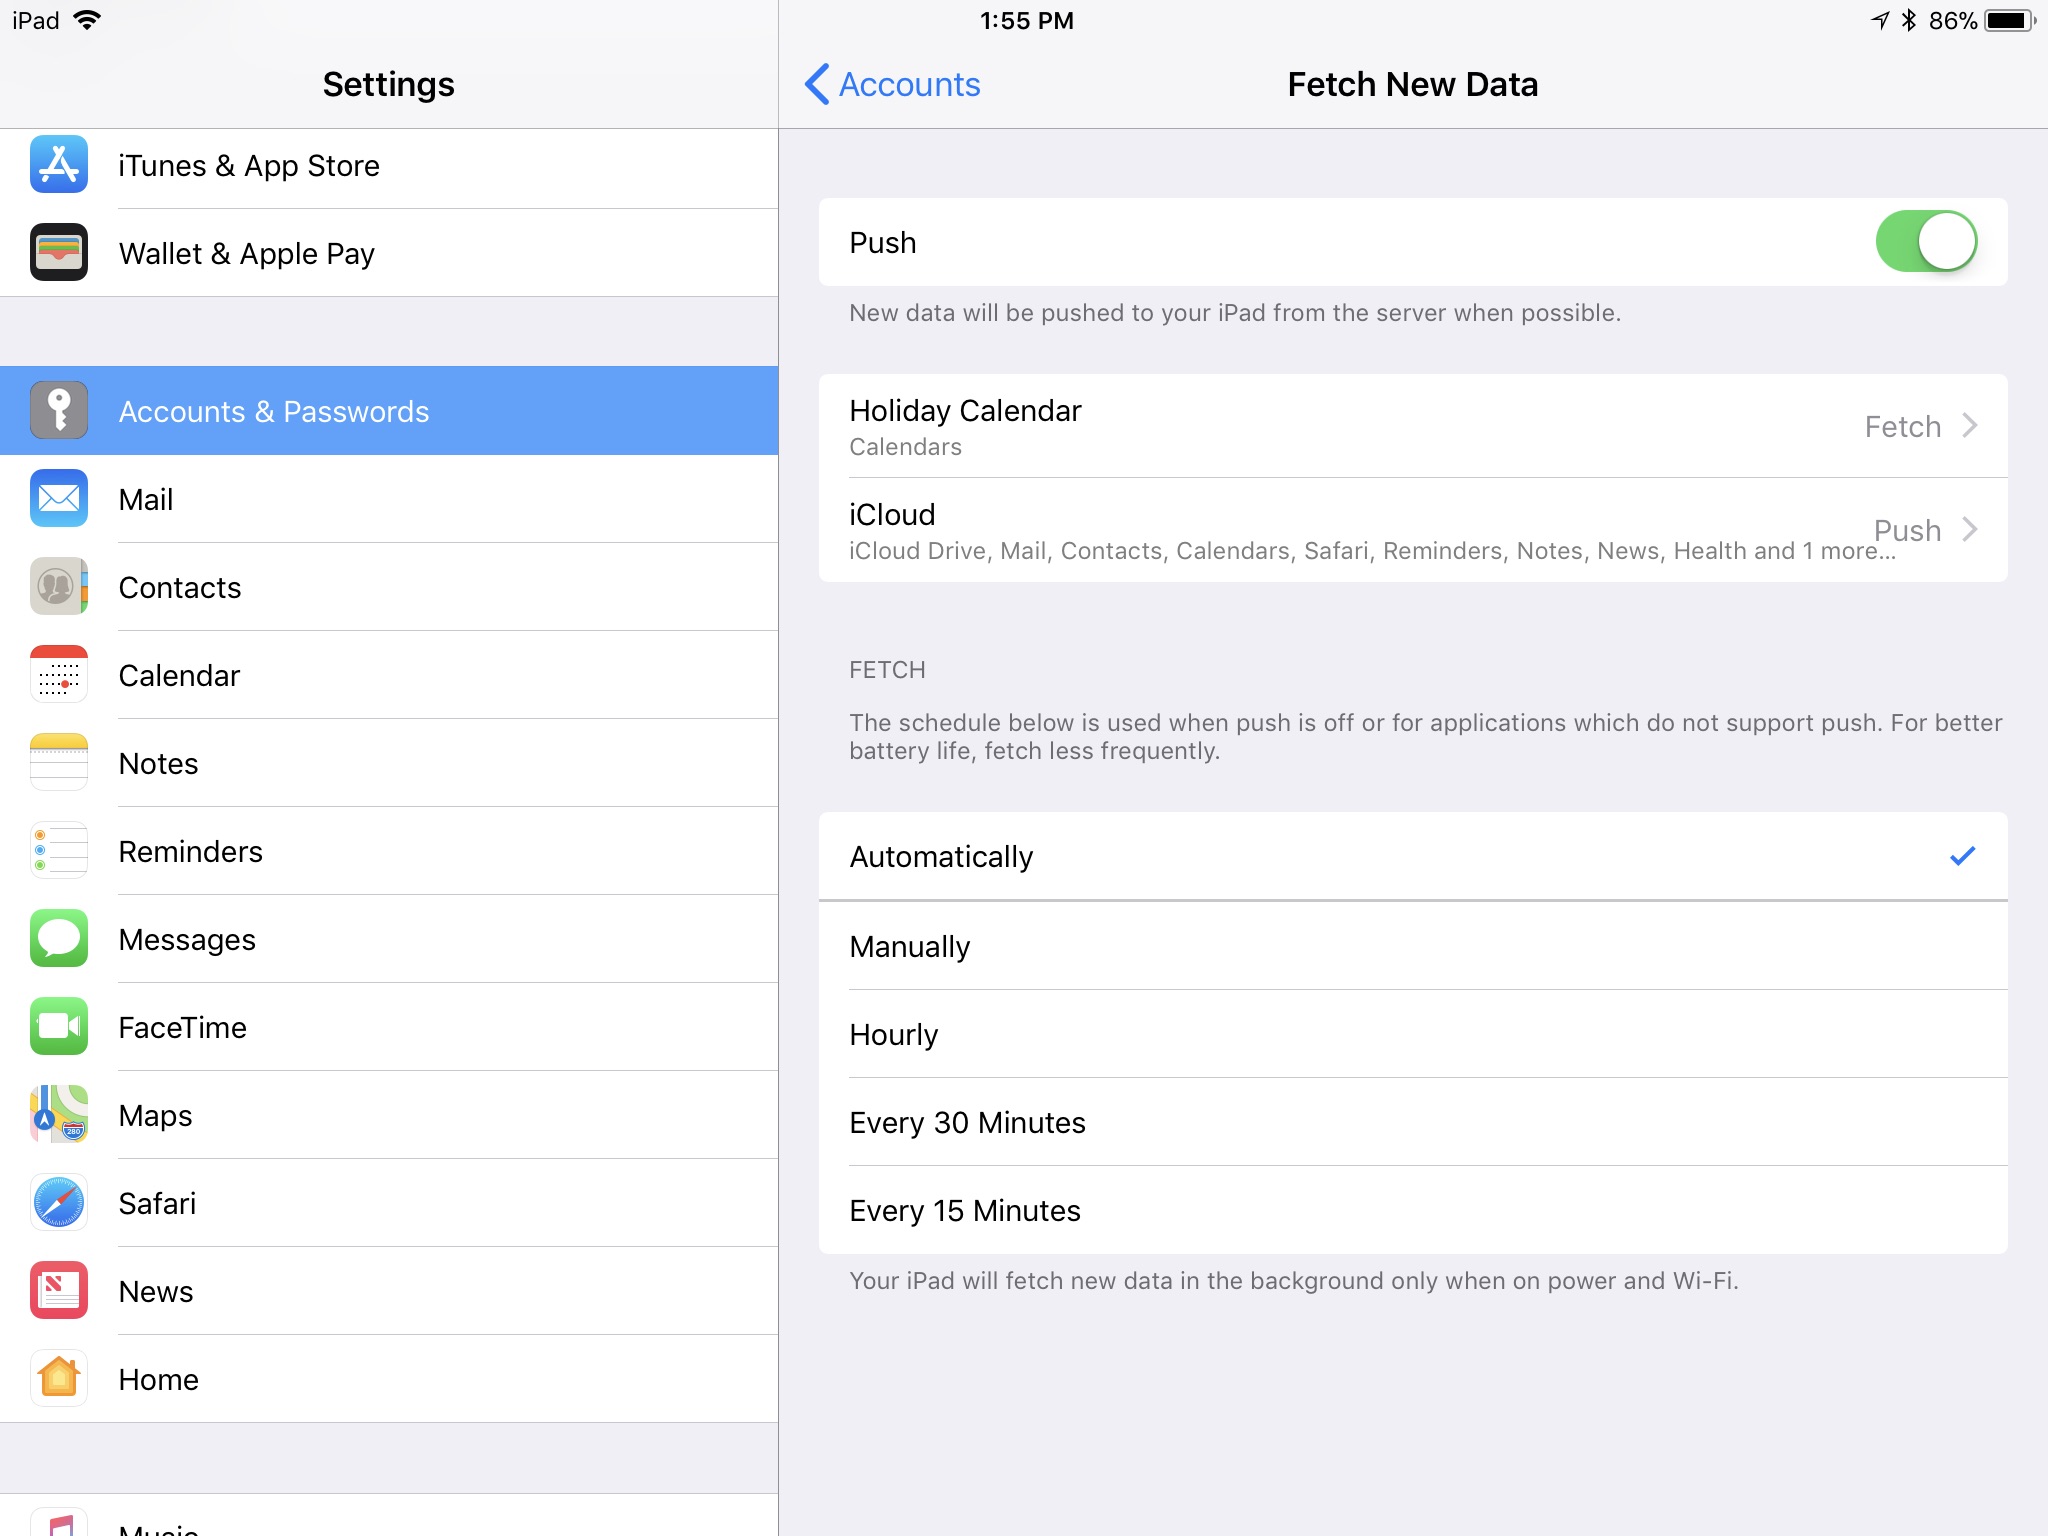Tap the 1:55 PM clock
Image resolution: width=2048 pixels, height=1536 pixels.
coord(1027,21)
